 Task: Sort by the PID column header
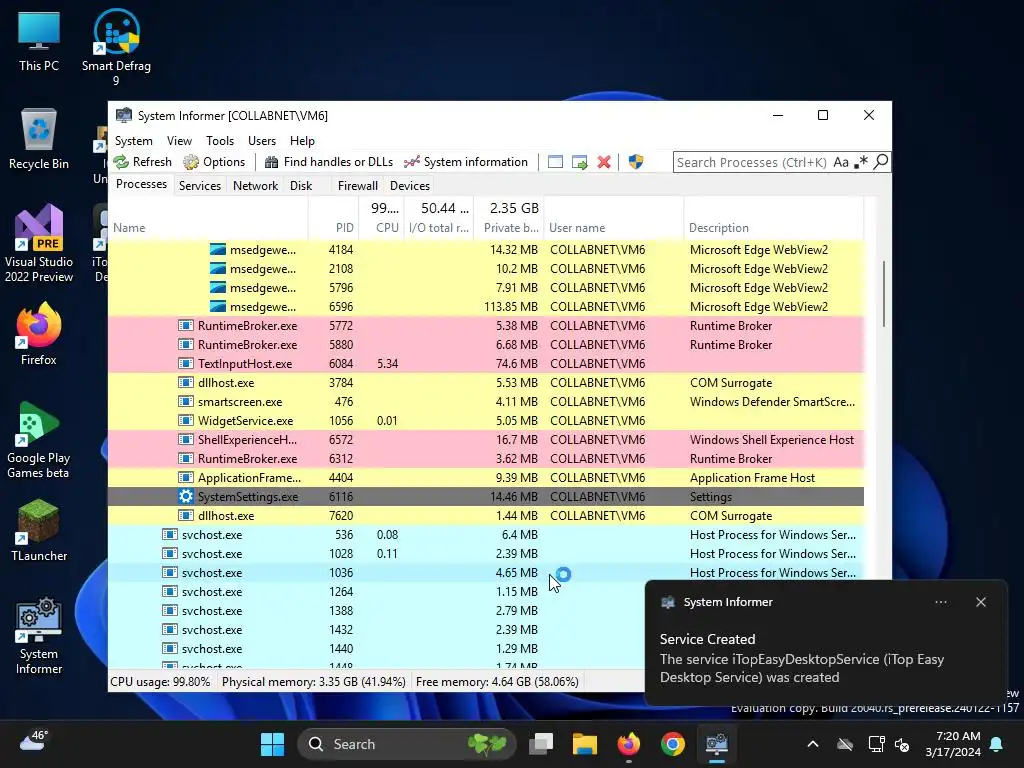[333, 228]
